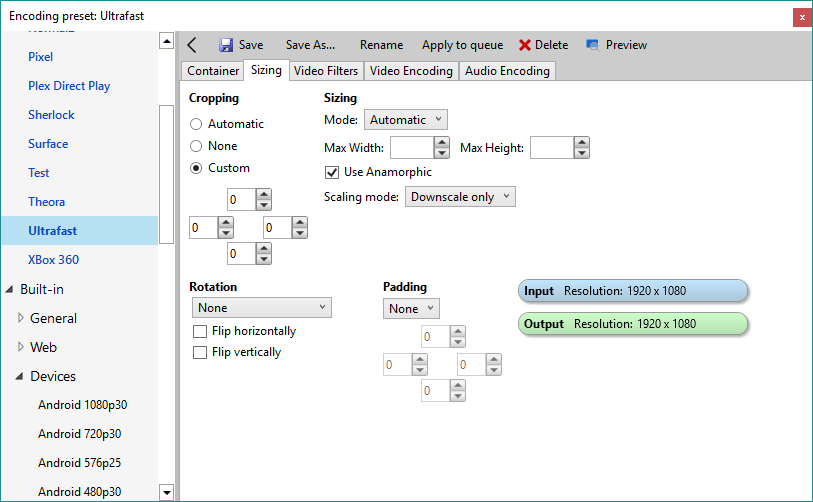Image resolution: width=813 pixels, height=502 pixels.
Task: Click the Save As... button
Action: click(310, 45)
